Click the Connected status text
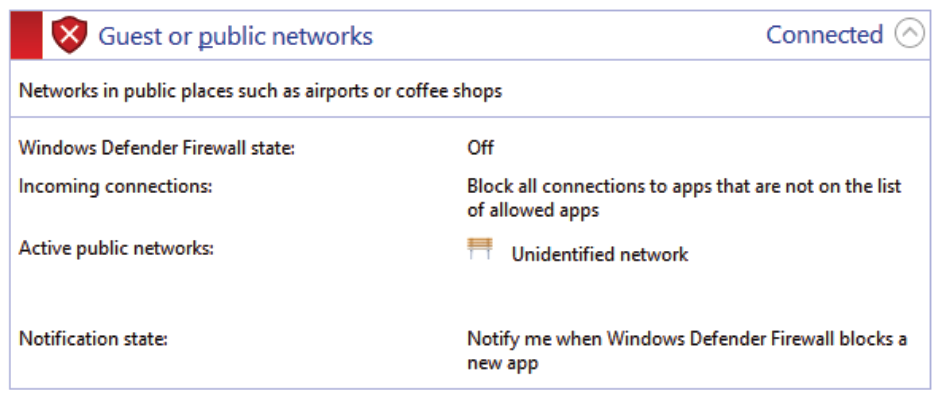The height and width of the screenshot is (404, 943). [x=824, y=35]
